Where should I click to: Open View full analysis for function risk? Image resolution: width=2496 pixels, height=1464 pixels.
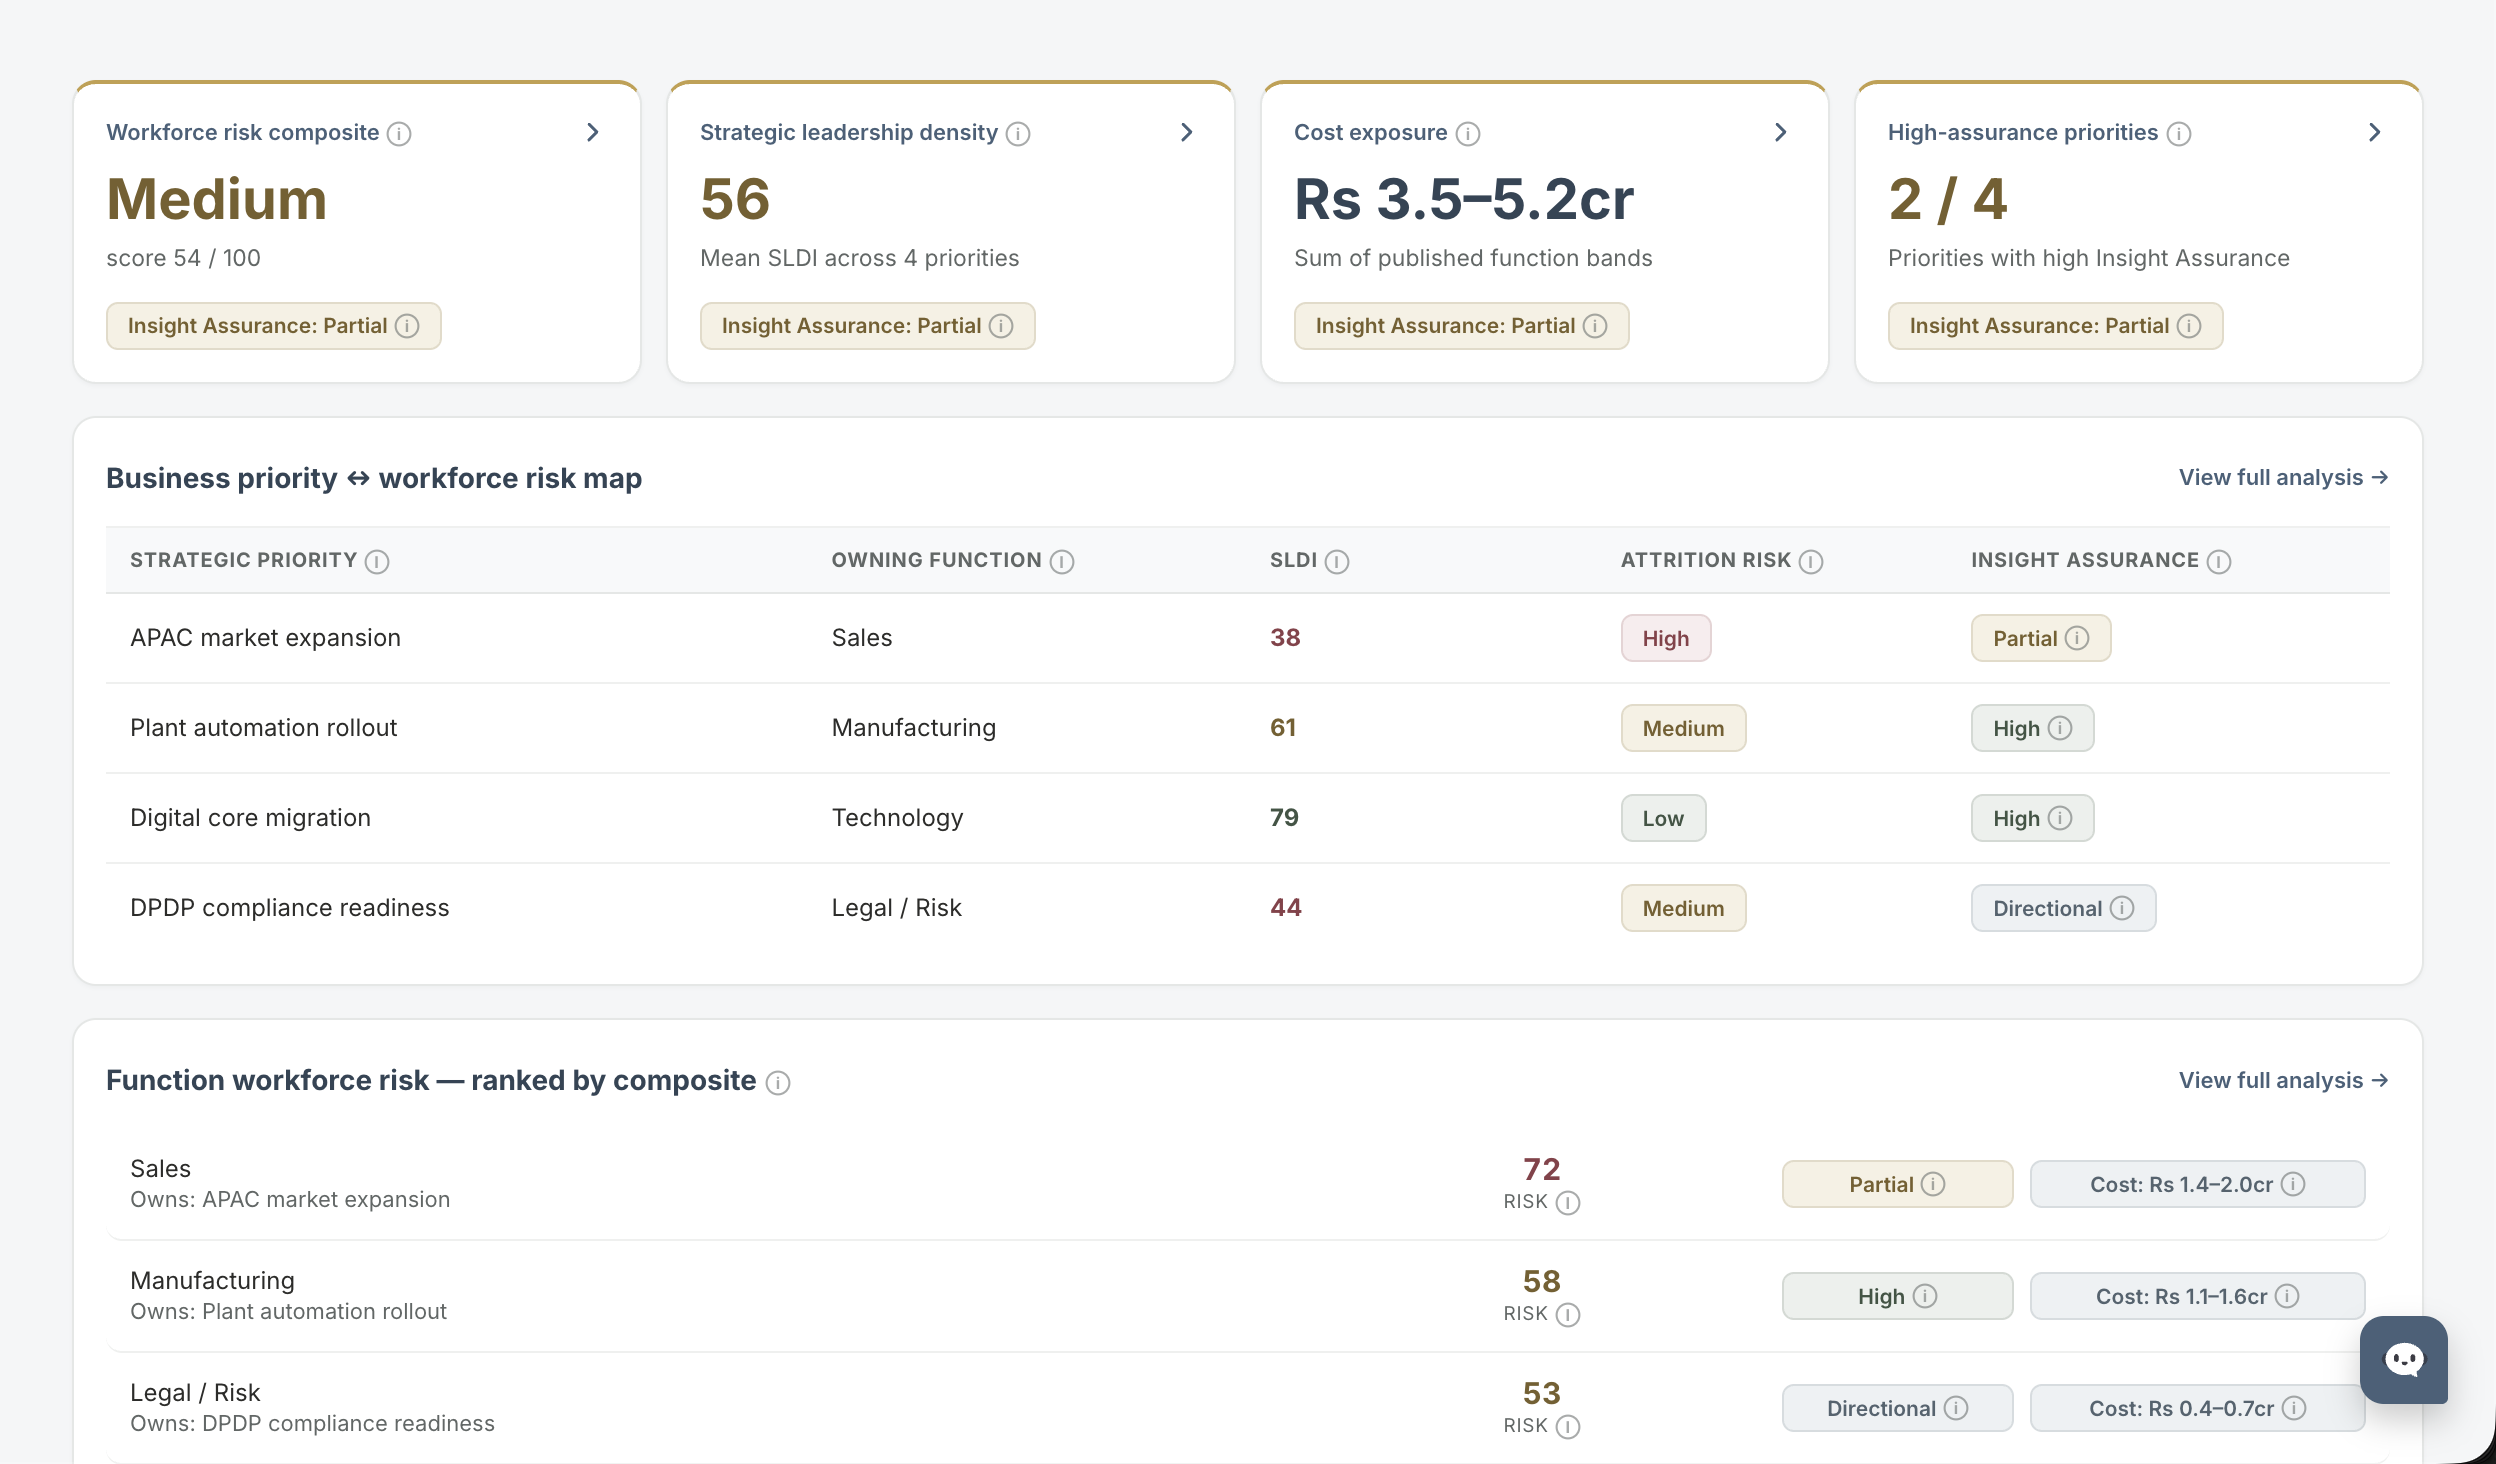[2284, 1080]
